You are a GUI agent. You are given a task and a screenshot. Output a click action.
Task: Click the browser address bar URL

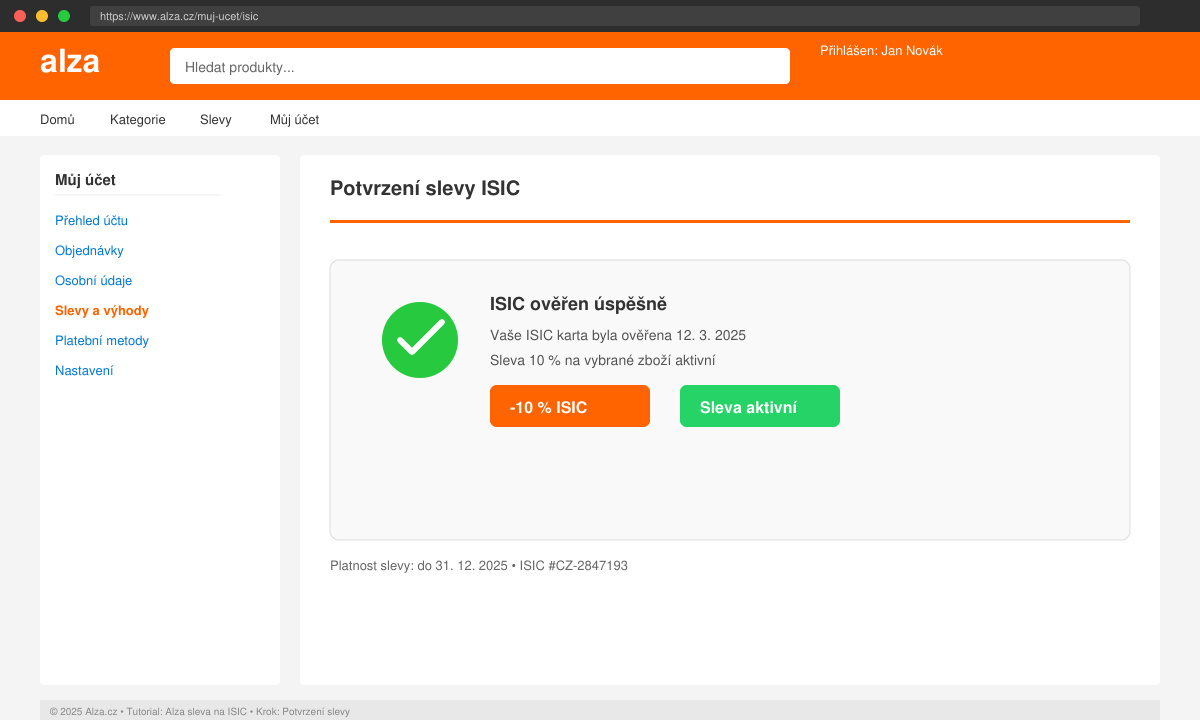point(615,16)
